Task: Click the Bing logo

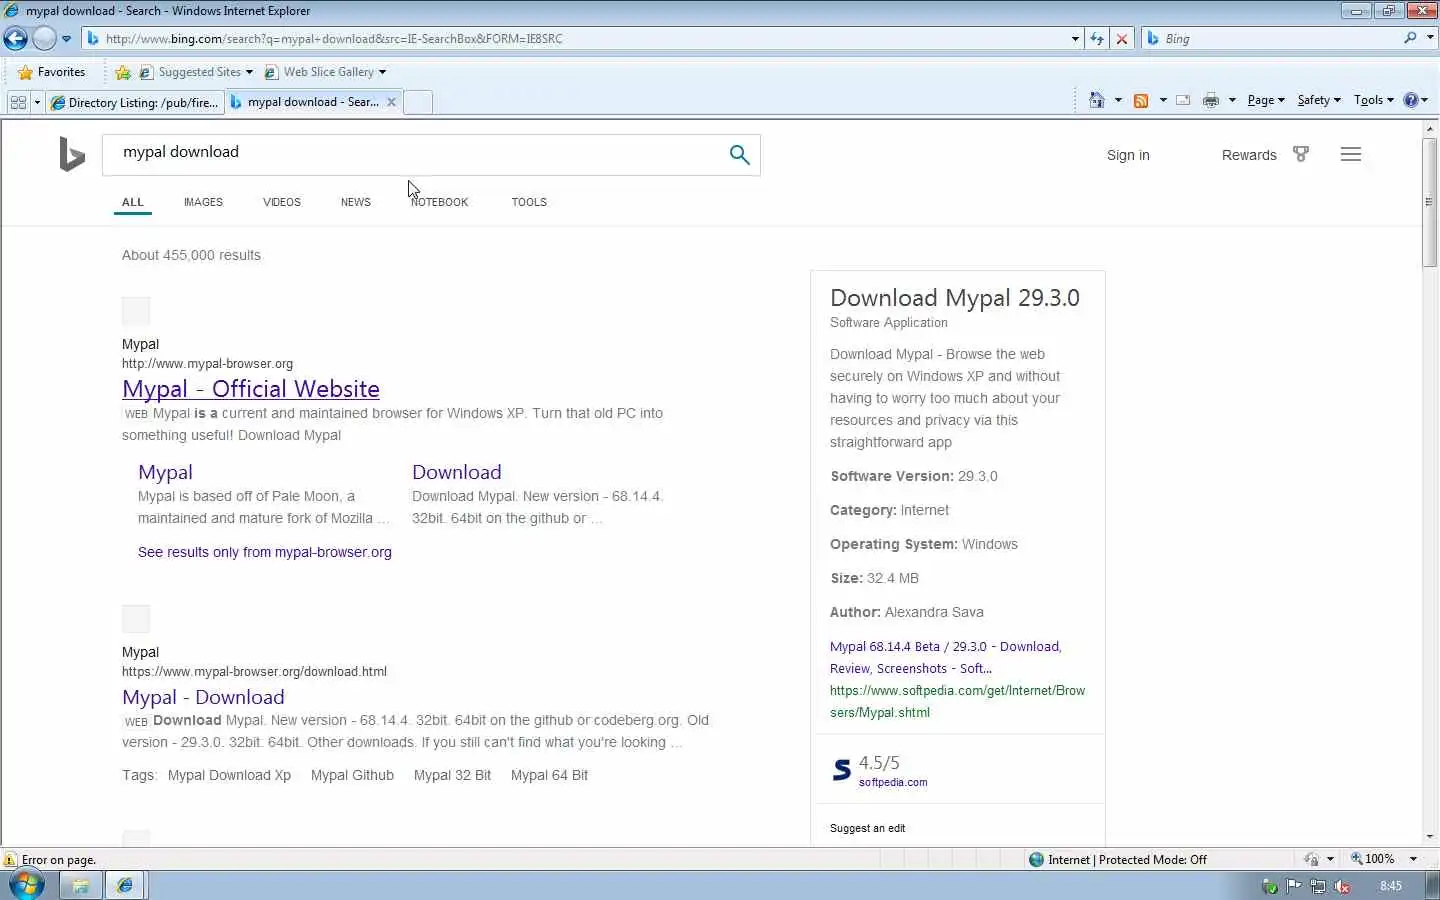Action: pyautogui.click(x=72, y=154)
